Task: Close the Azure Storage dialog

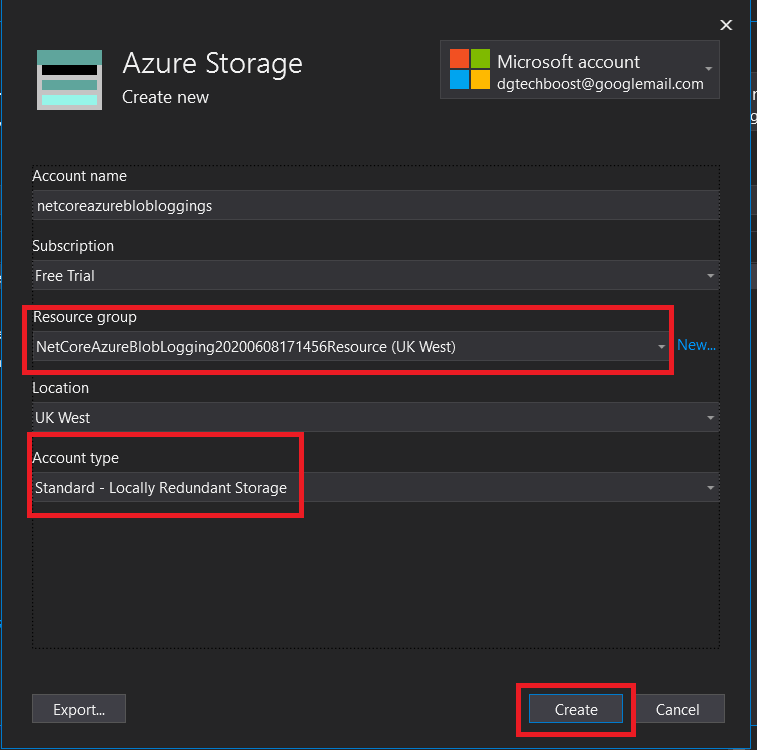Action: (726, 24)
